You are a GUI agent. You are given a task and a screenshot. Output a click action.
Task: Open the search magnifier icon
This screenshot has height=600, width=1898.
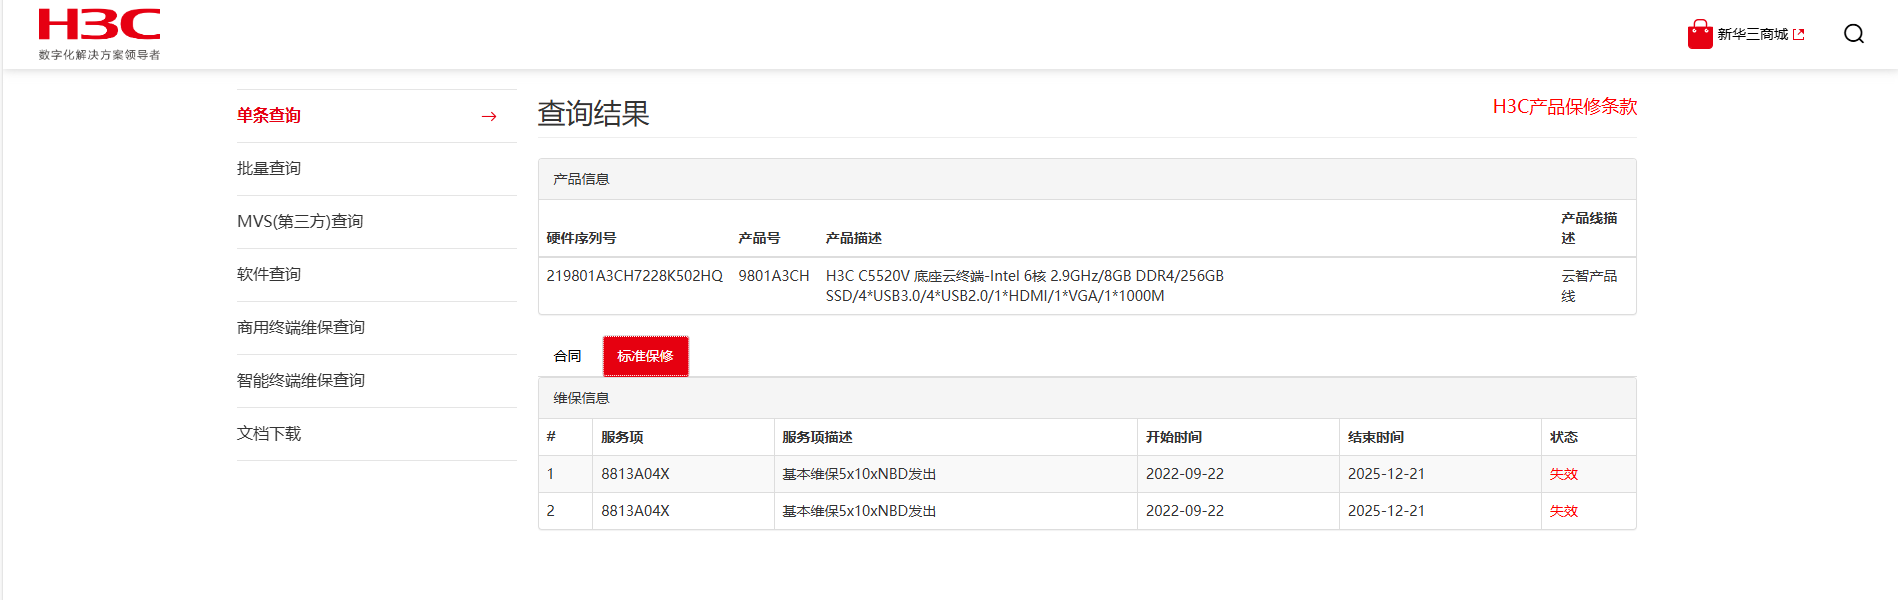click(x=1853, y=34)
